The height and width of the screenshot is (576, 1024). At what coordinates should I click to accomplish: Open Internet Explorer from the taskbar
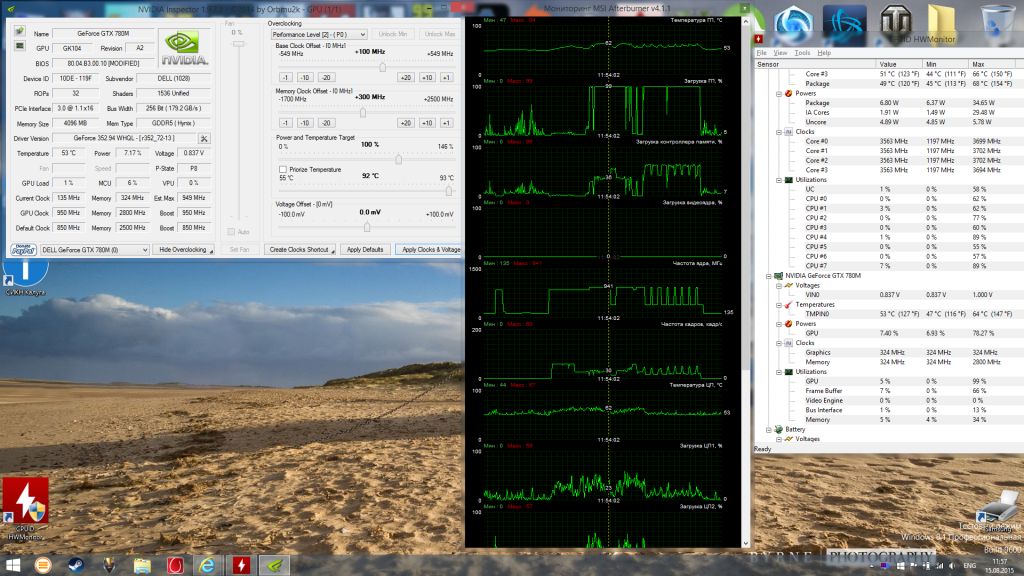click(x=207, y=565)
